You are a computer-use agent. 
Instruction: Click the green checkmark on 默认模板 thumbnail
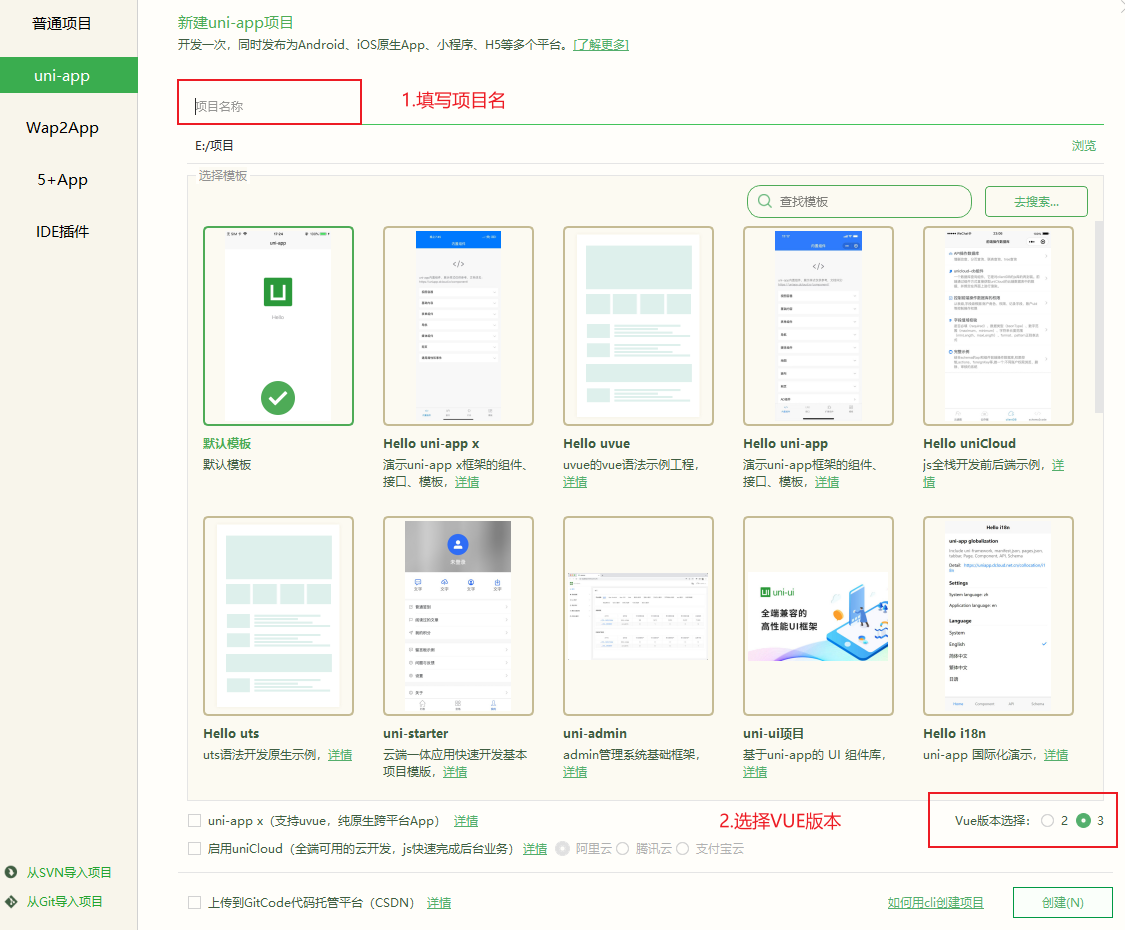tap(278, 397)
